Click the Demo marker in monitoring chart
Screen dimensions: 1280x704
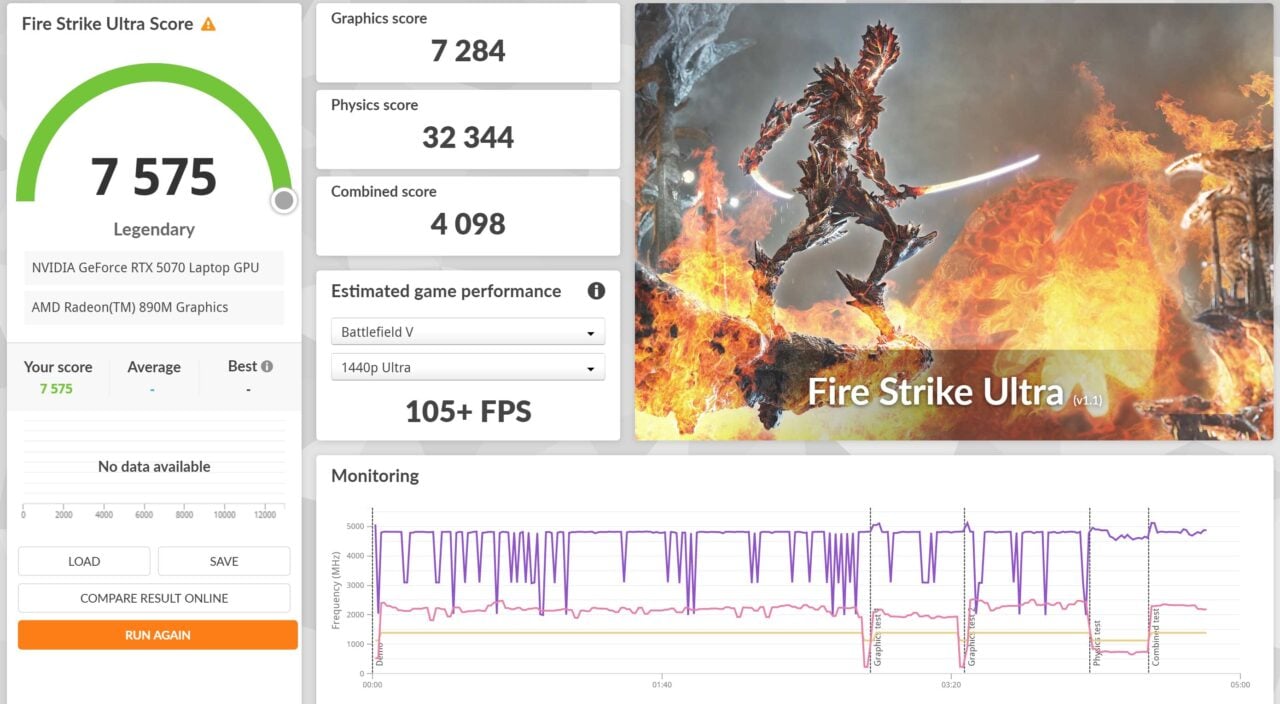[x=379, y=654]
